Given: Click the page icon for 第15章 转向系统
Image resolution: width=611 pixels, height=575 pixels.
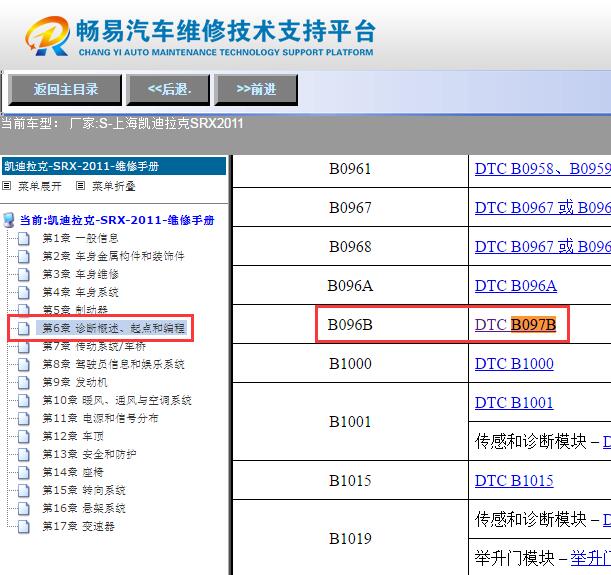Looking at the screenshot, I should 23,490.
